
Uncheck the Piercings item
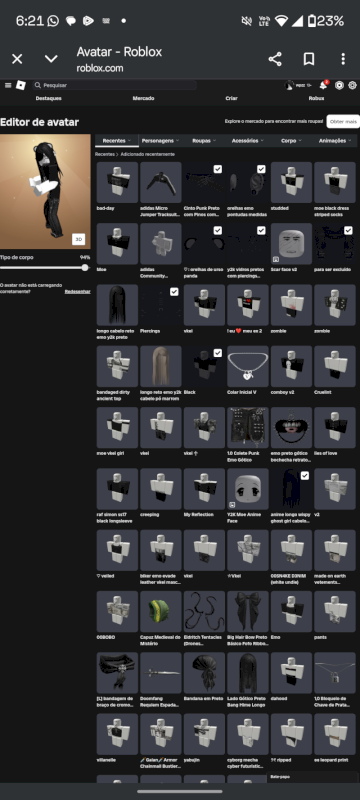tap(174, 292)
